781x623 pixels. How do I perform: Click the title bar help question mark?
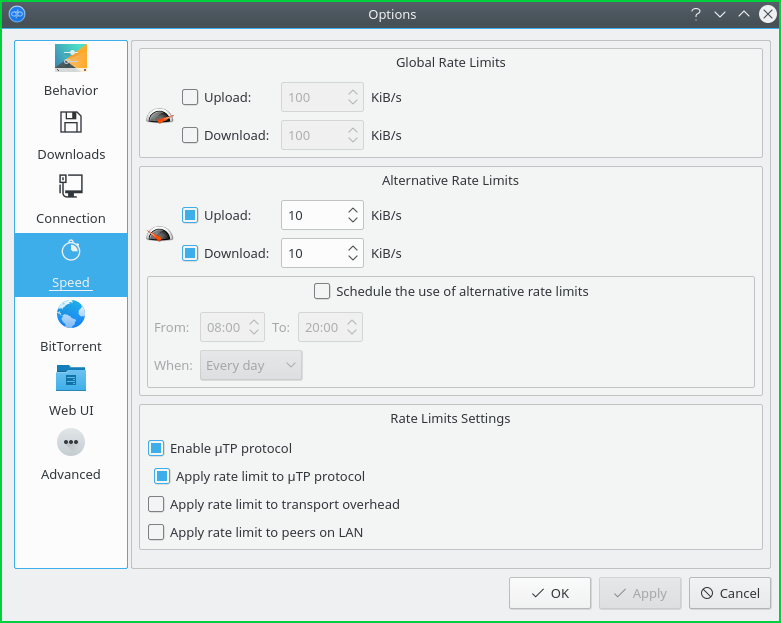point(696,14)
